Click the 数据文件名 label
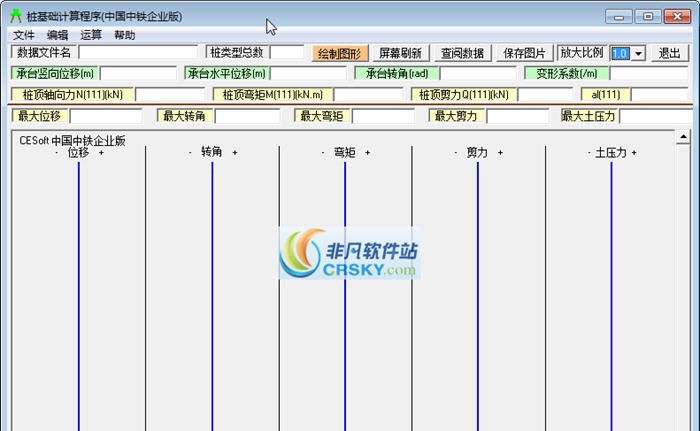The width and height of the screenshot is (700, 431). tap(44, 52)
